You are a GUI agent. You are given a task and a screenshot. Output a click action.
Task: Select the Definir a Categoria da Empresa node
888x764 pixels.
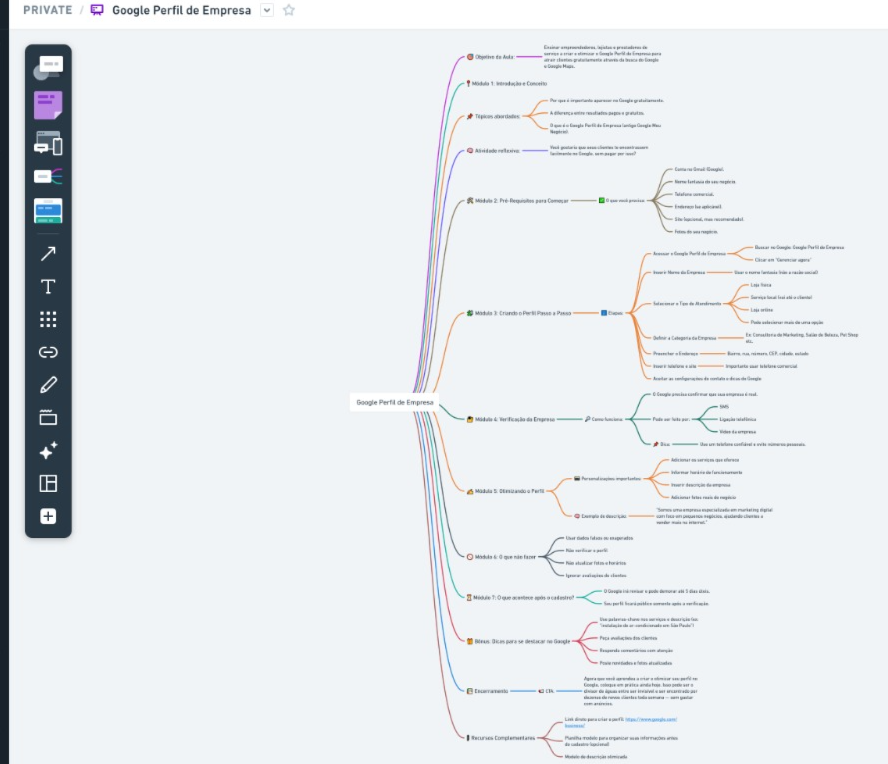pos(685,339)
